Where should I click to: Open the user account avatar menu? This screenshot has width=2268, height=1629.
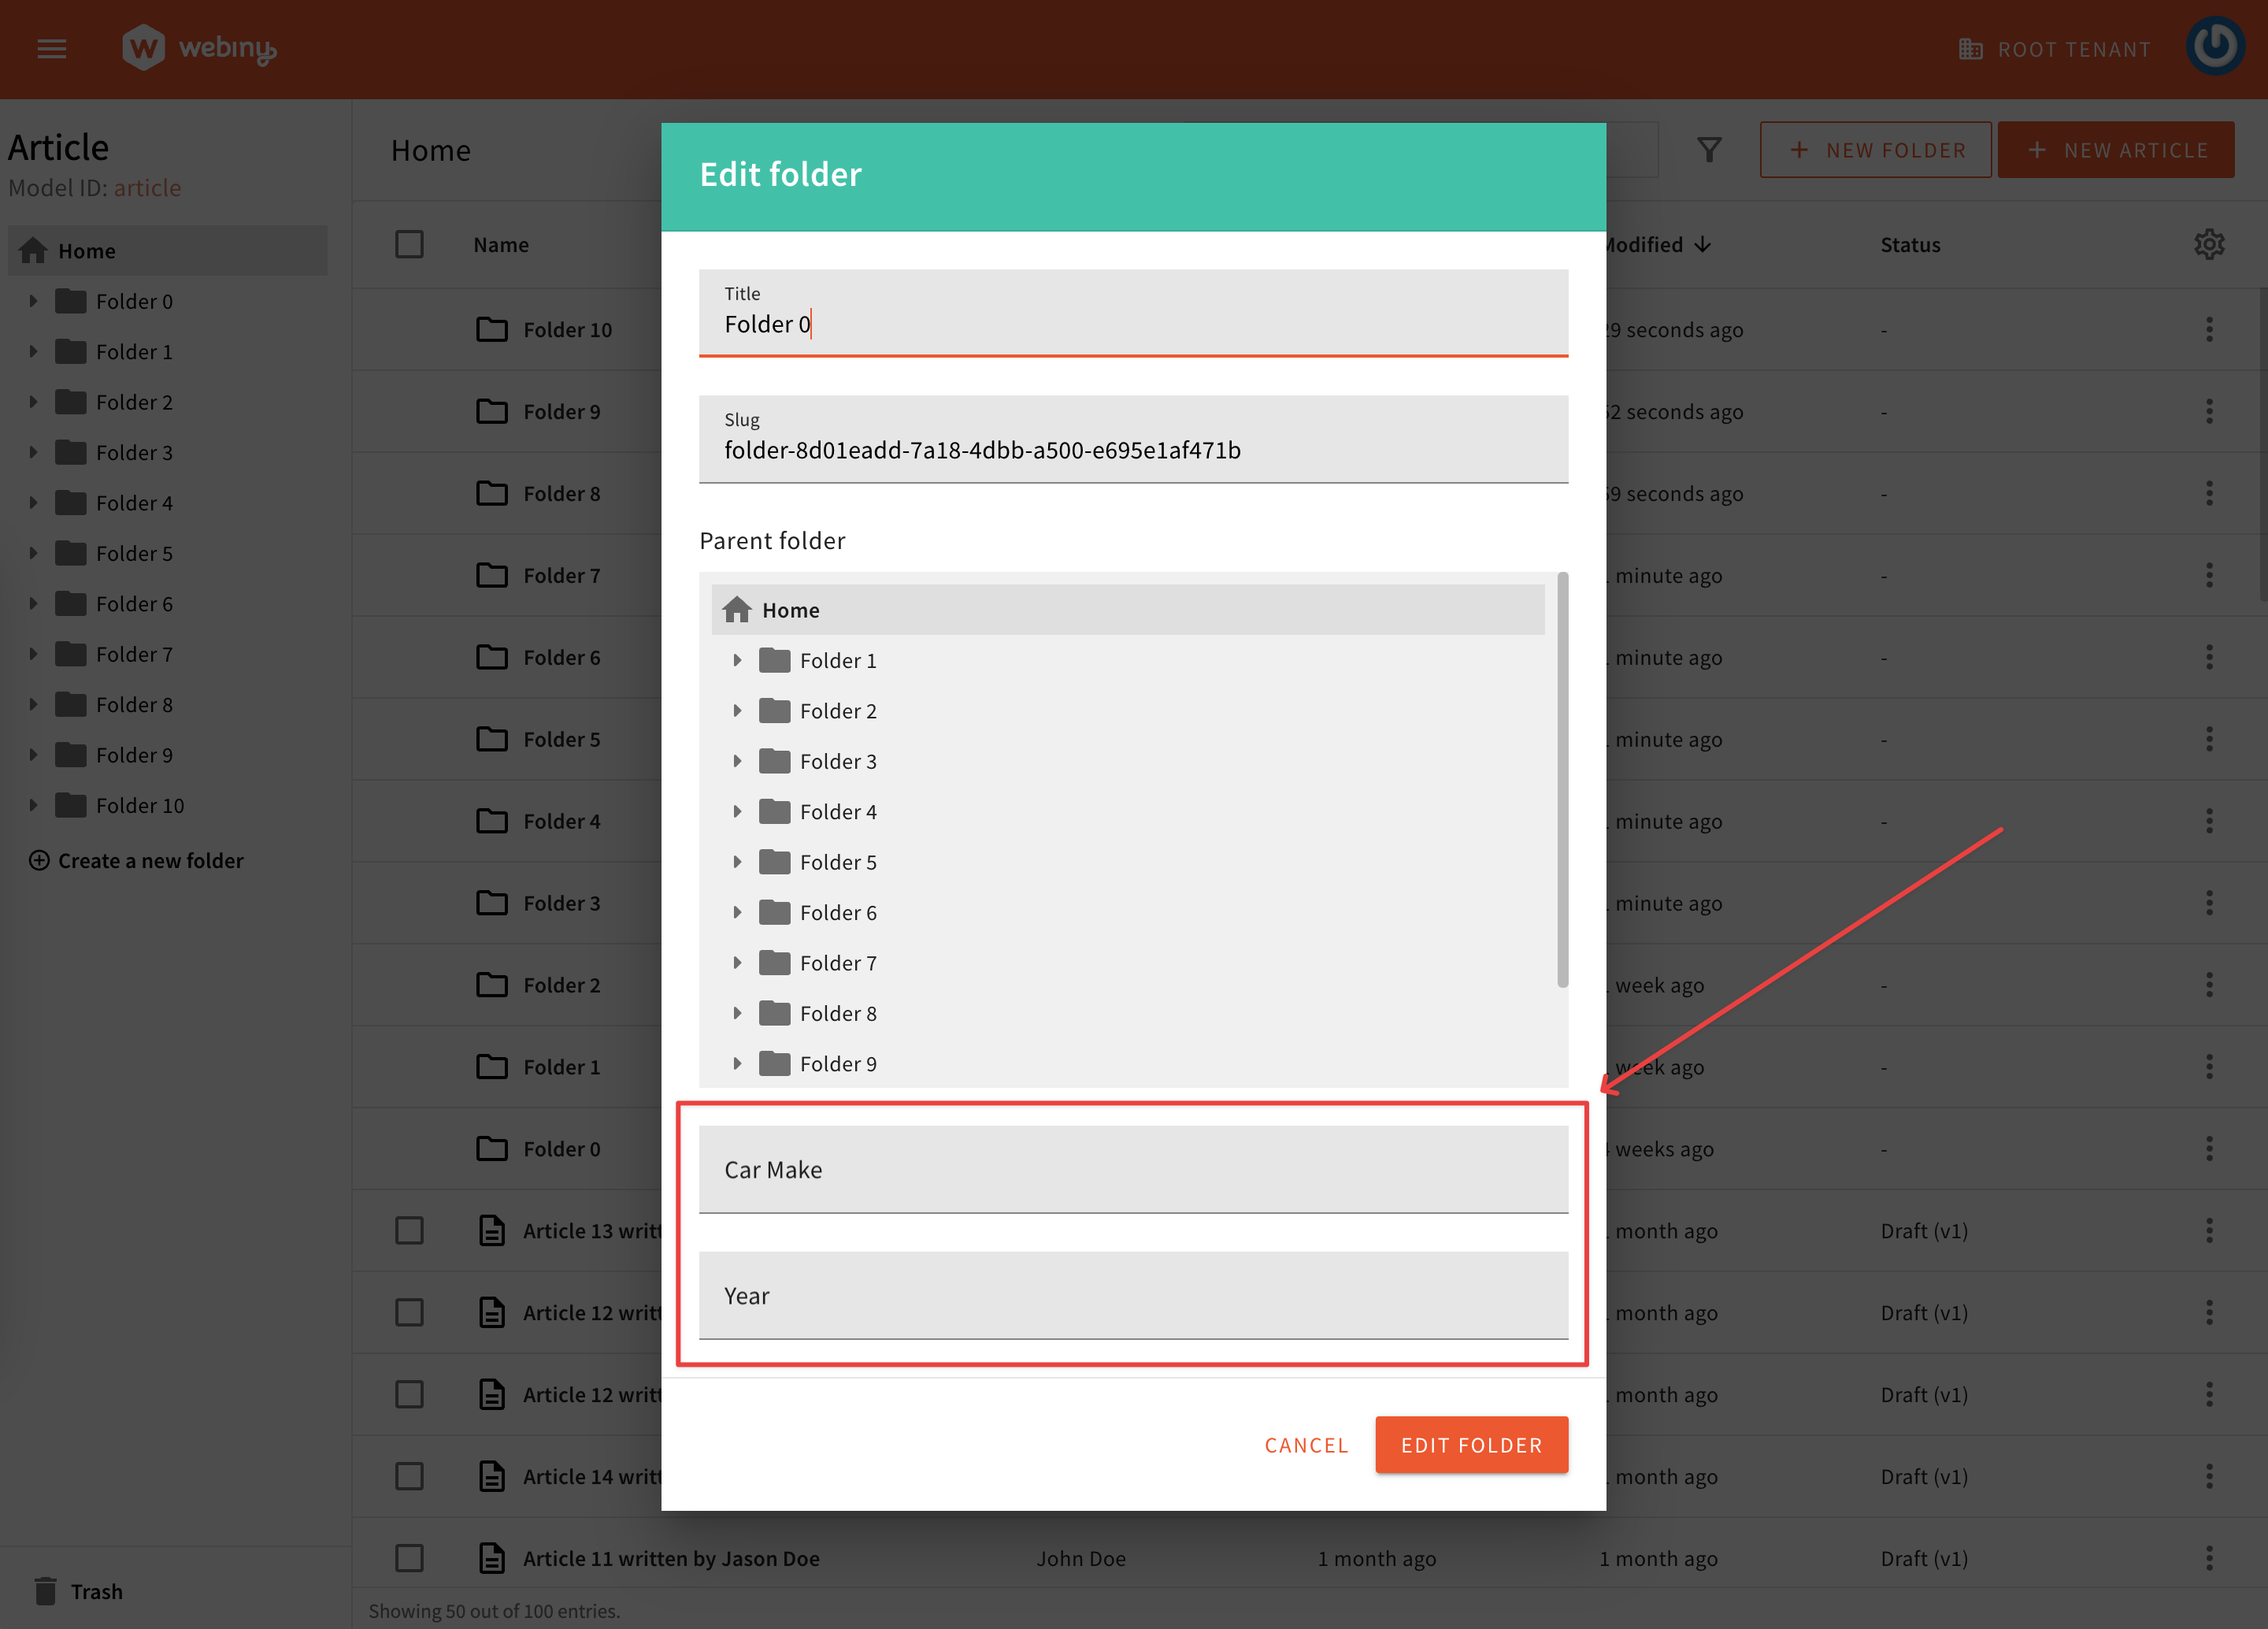pos(2215,45)
